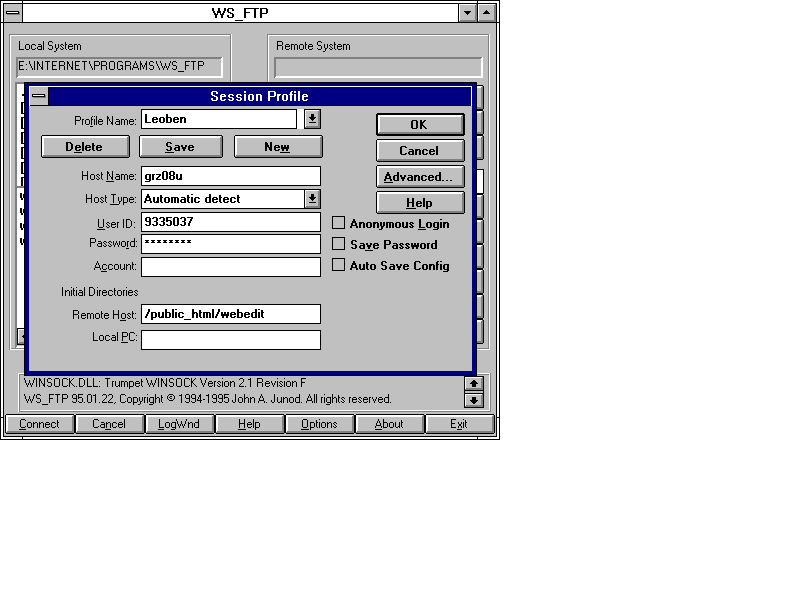This screenshot has height=600, width=800.
Task: Click the empty Account field
Action: tap(231, 267)
